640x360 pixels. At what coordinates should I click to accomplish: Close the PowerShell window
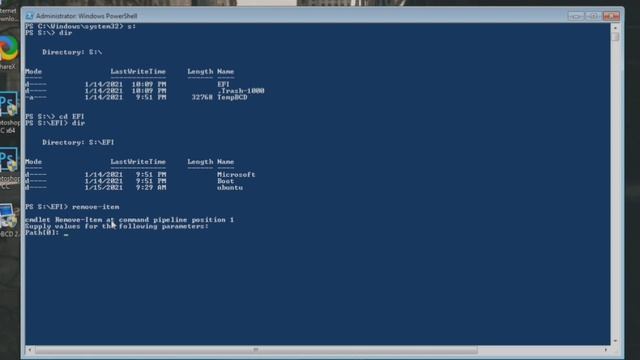click(611, 16)
